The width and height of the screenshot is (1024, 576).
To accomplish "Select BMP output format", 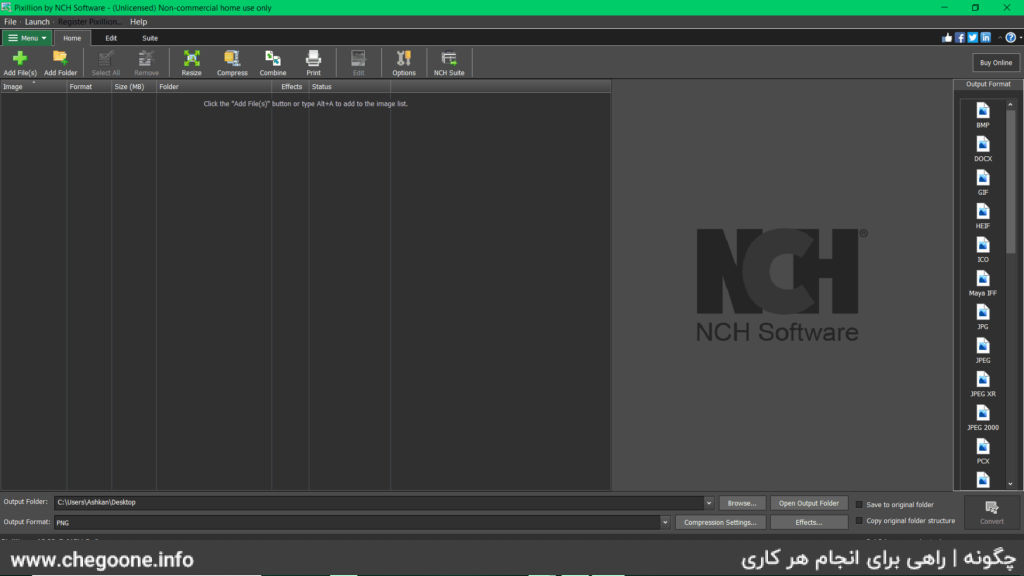I will click(x=983, y=115).
